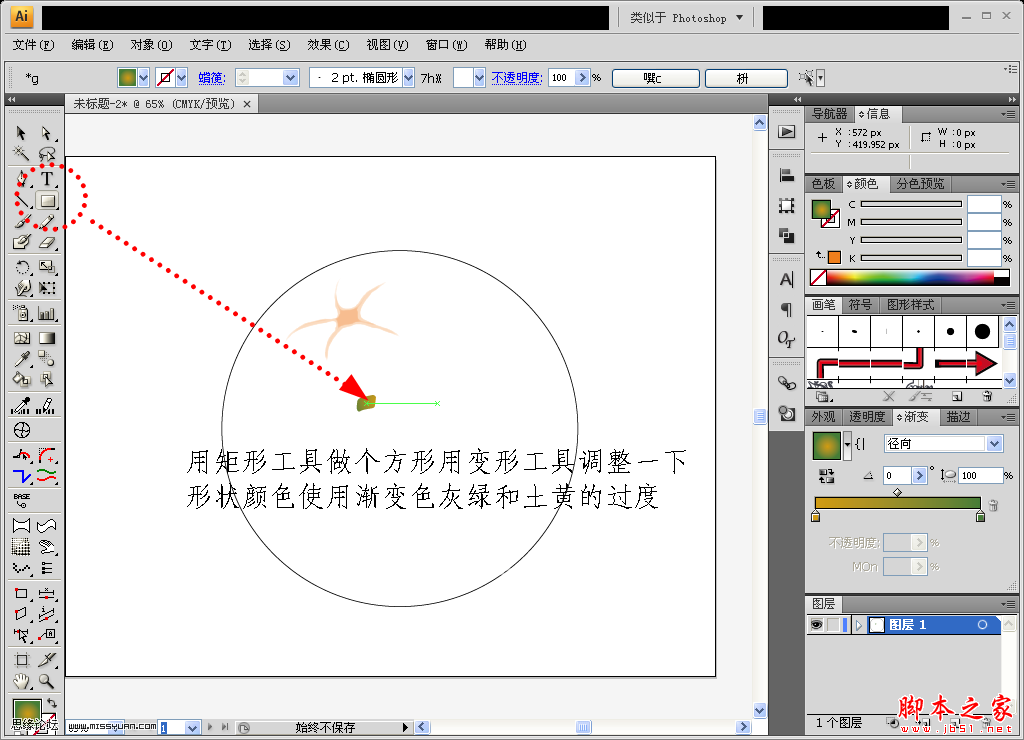The image size is (1024, 740).
Task: Open the 效果(C) menu
Action: click(x=328, y=44)
